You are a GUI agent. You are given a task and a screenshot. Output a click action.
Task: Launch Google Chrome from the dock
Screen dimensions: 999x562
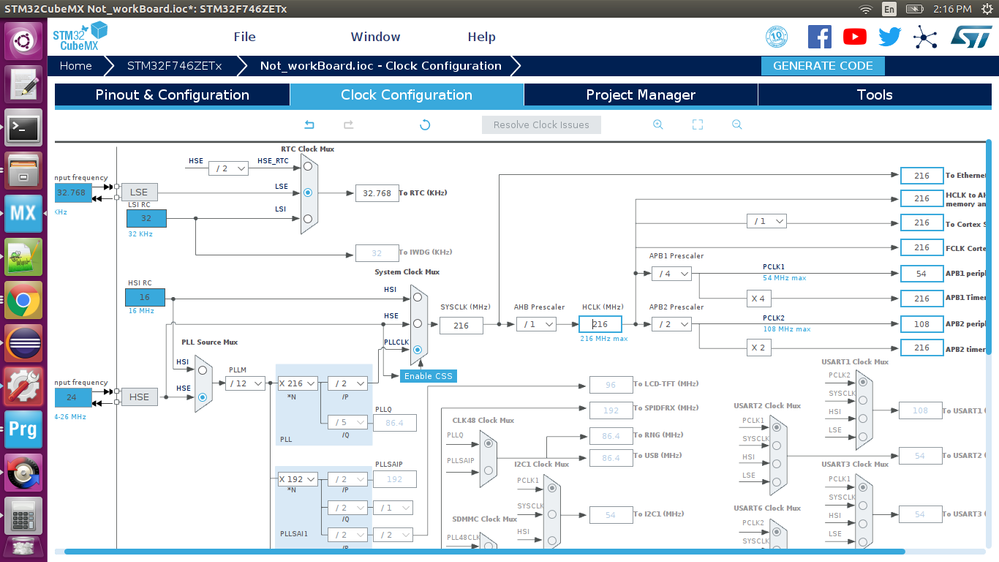[24, 300]
